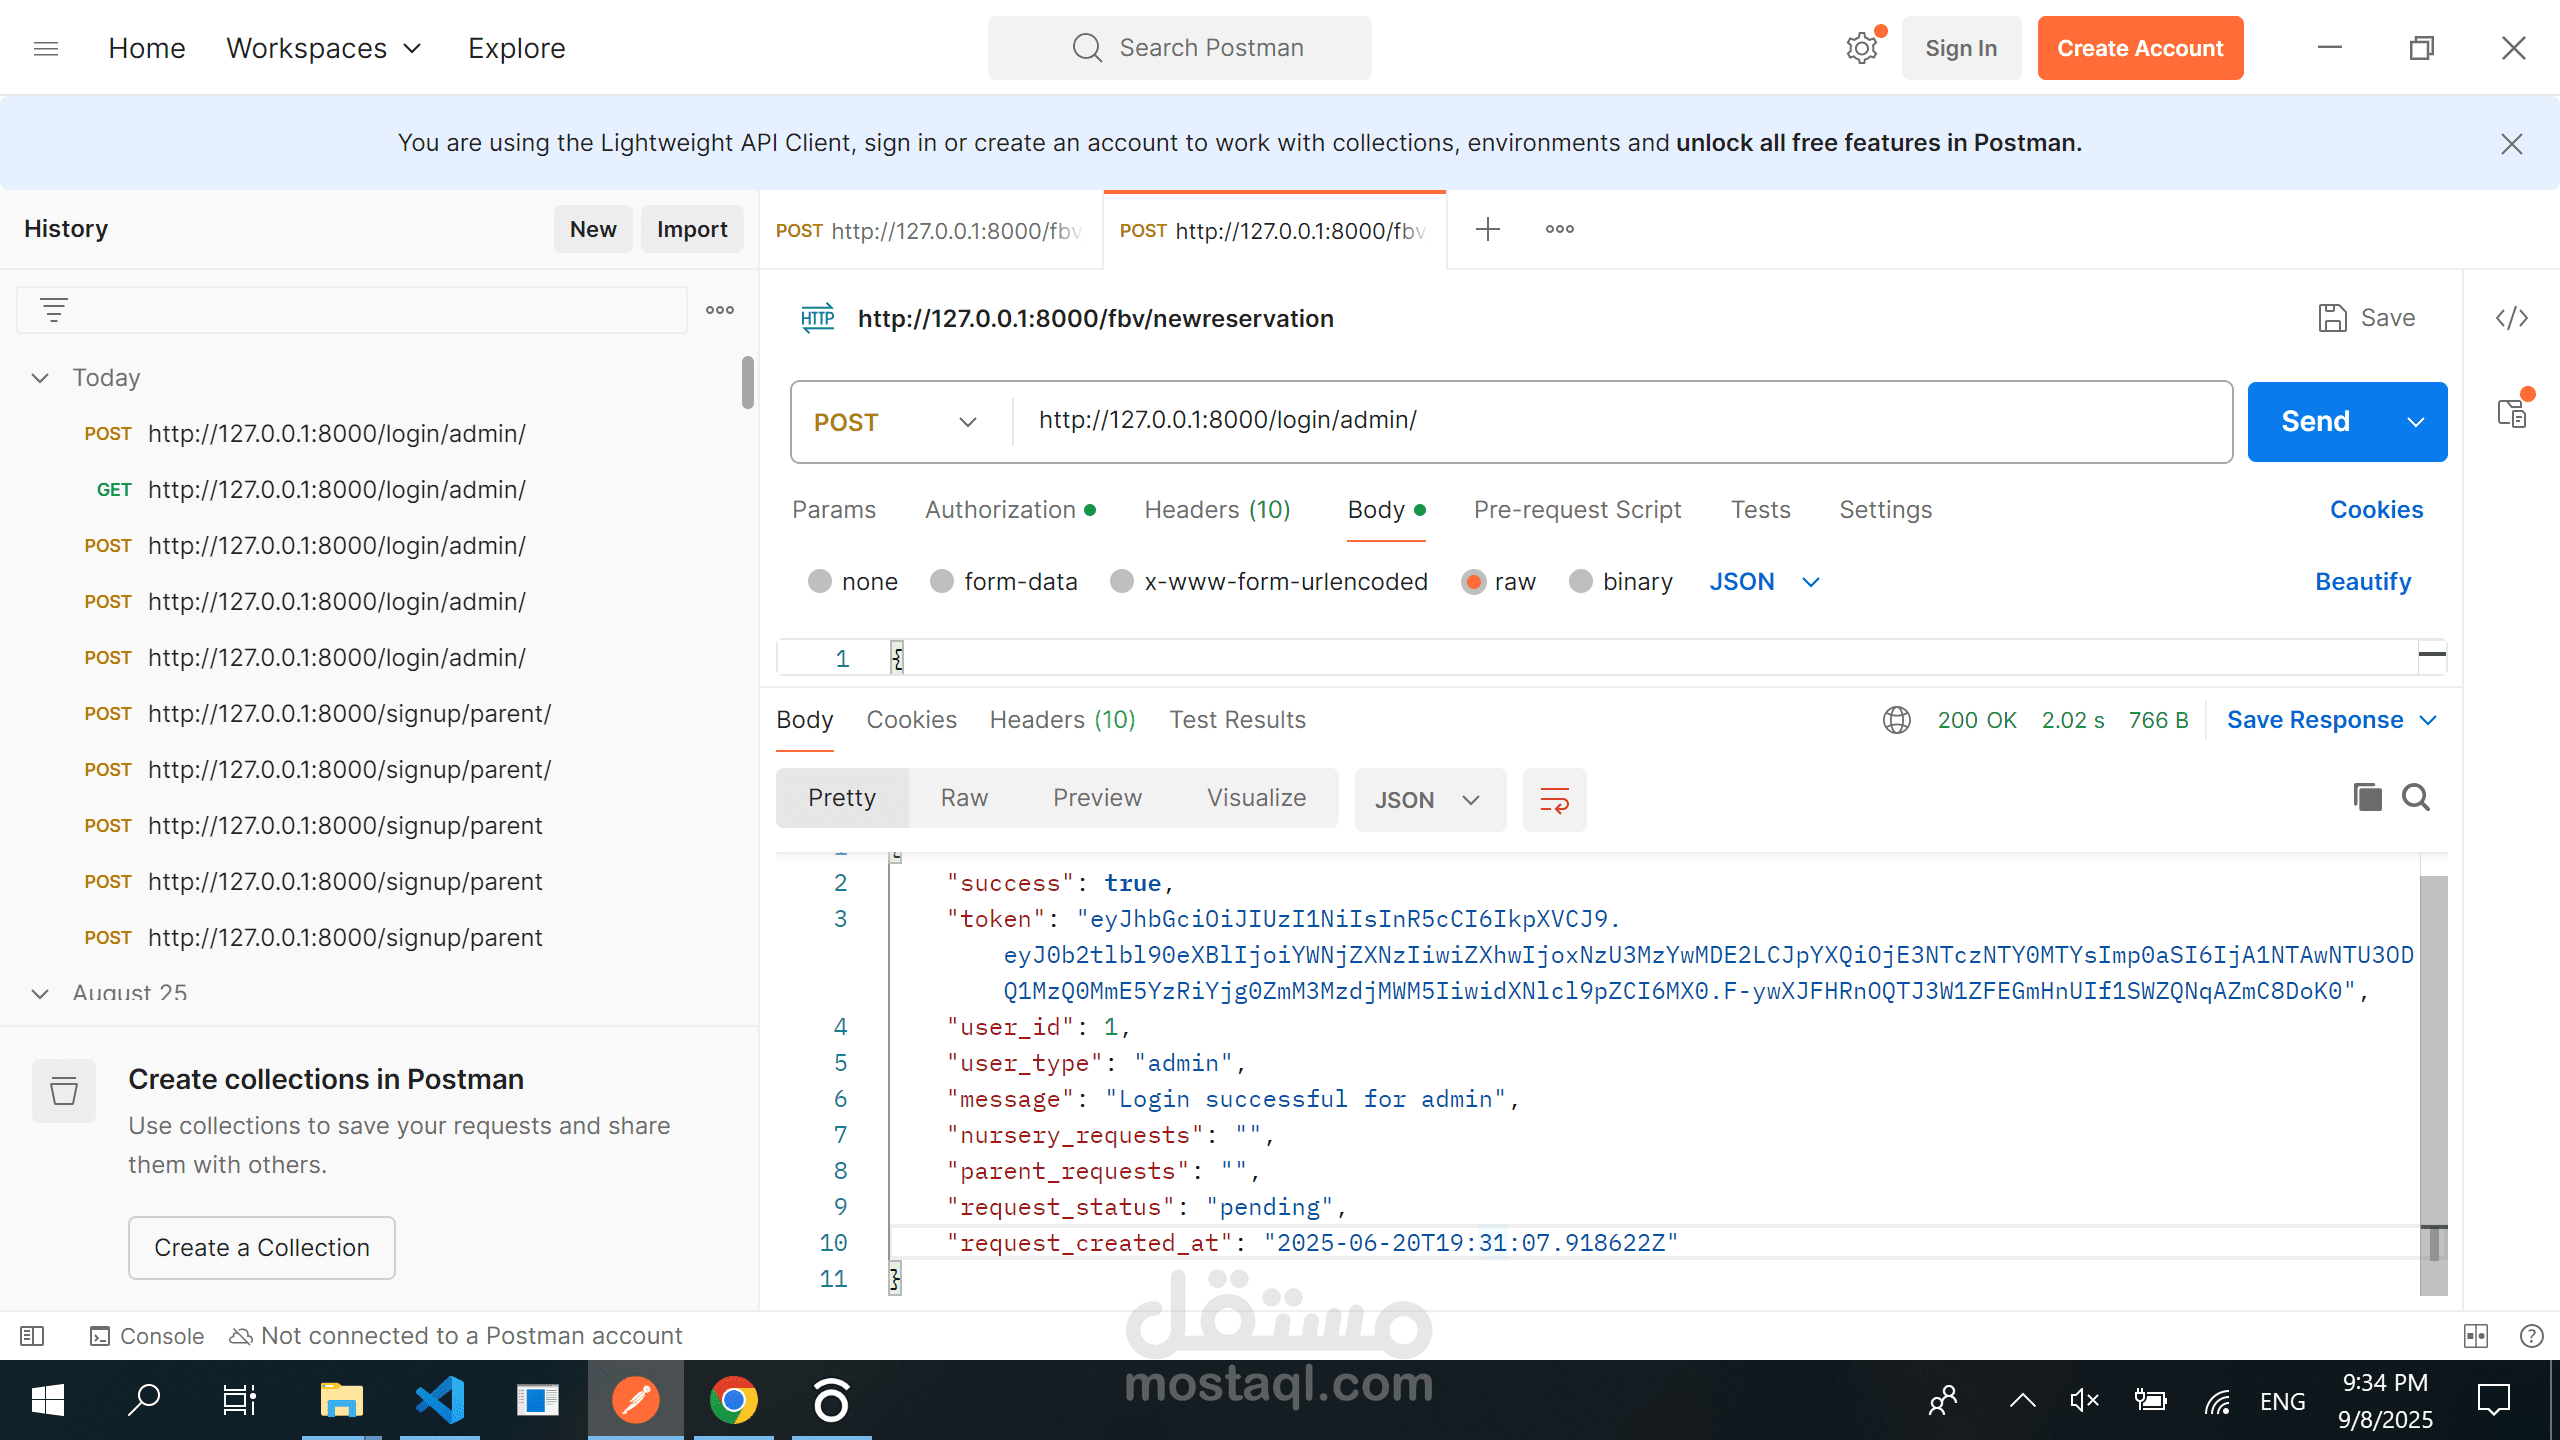The height and width of the screenshot is (1440, 2560).
Task: Open the response JSON format dropdown
Action: (x=1430, y=800)
